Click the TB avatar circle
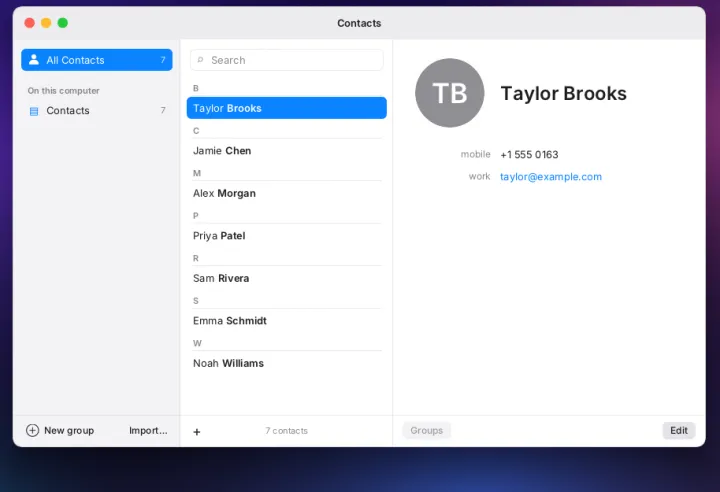The image size is (720, 492). (450, 93)
